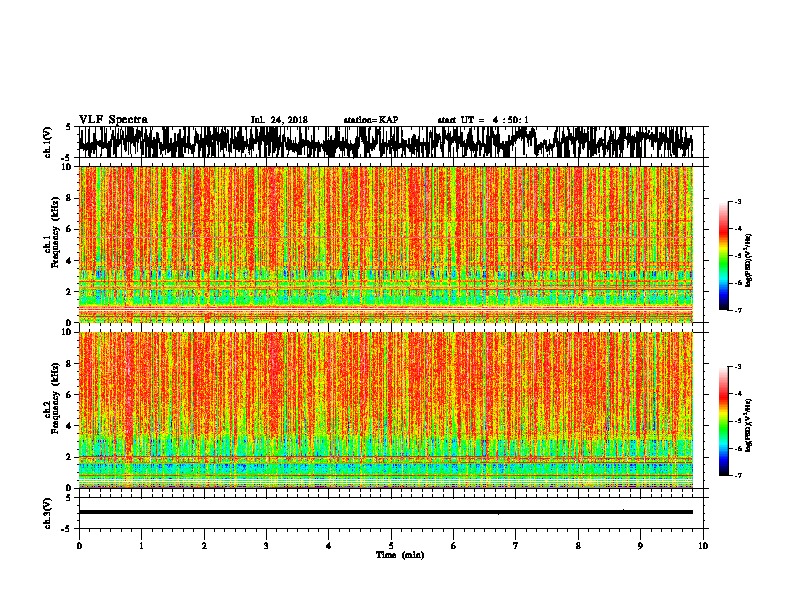This screenshot has width=792, height=612.
Task: Click the ch.2 colorbar log(PSD) unit label
Action: point(749,425)
